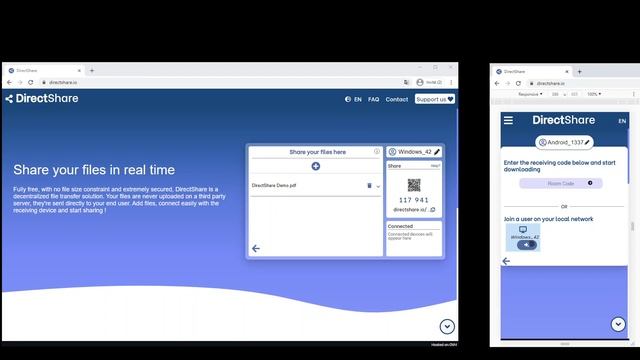
Task: Expand the DirectShare Demo.pdf file details chevron
Action: 378,186
